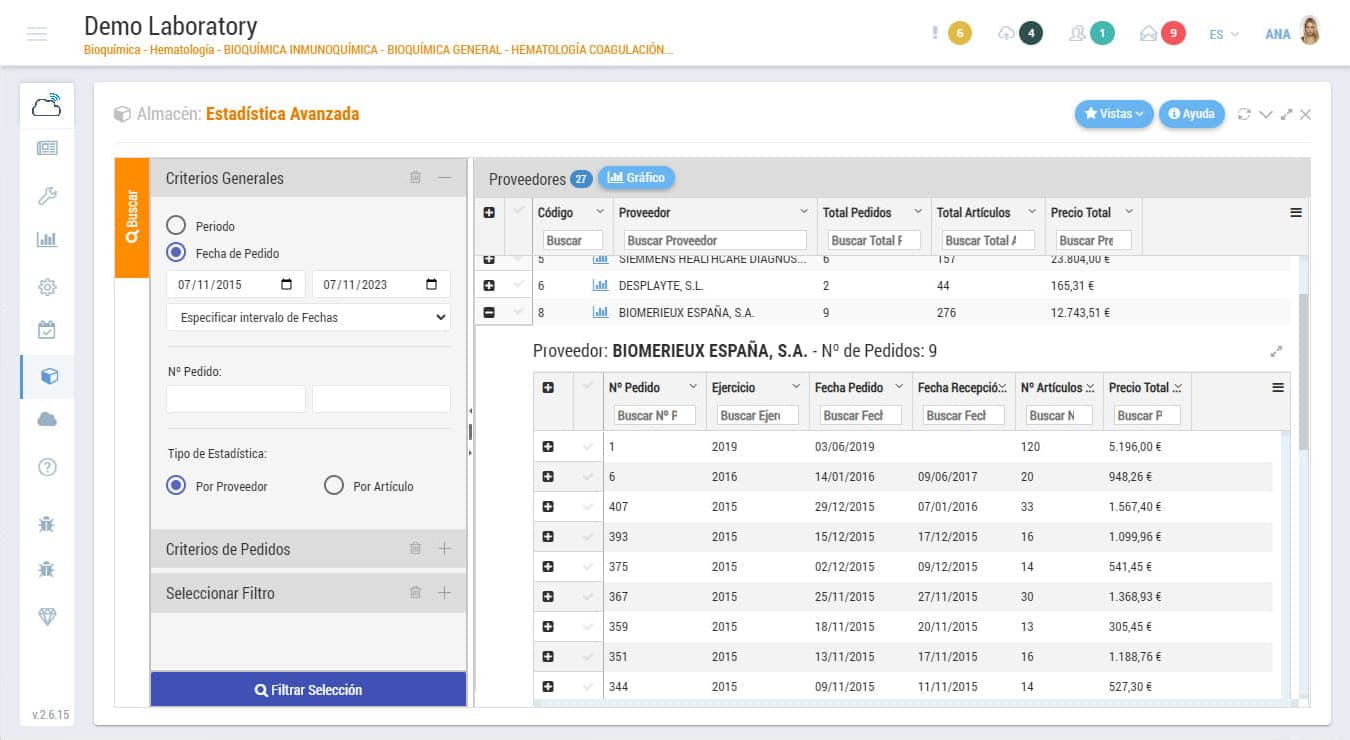The width and height of the screenshot is (1350, 740).
Task: Select the Fecha de Pedido radio button
Action: coord(176,253)
